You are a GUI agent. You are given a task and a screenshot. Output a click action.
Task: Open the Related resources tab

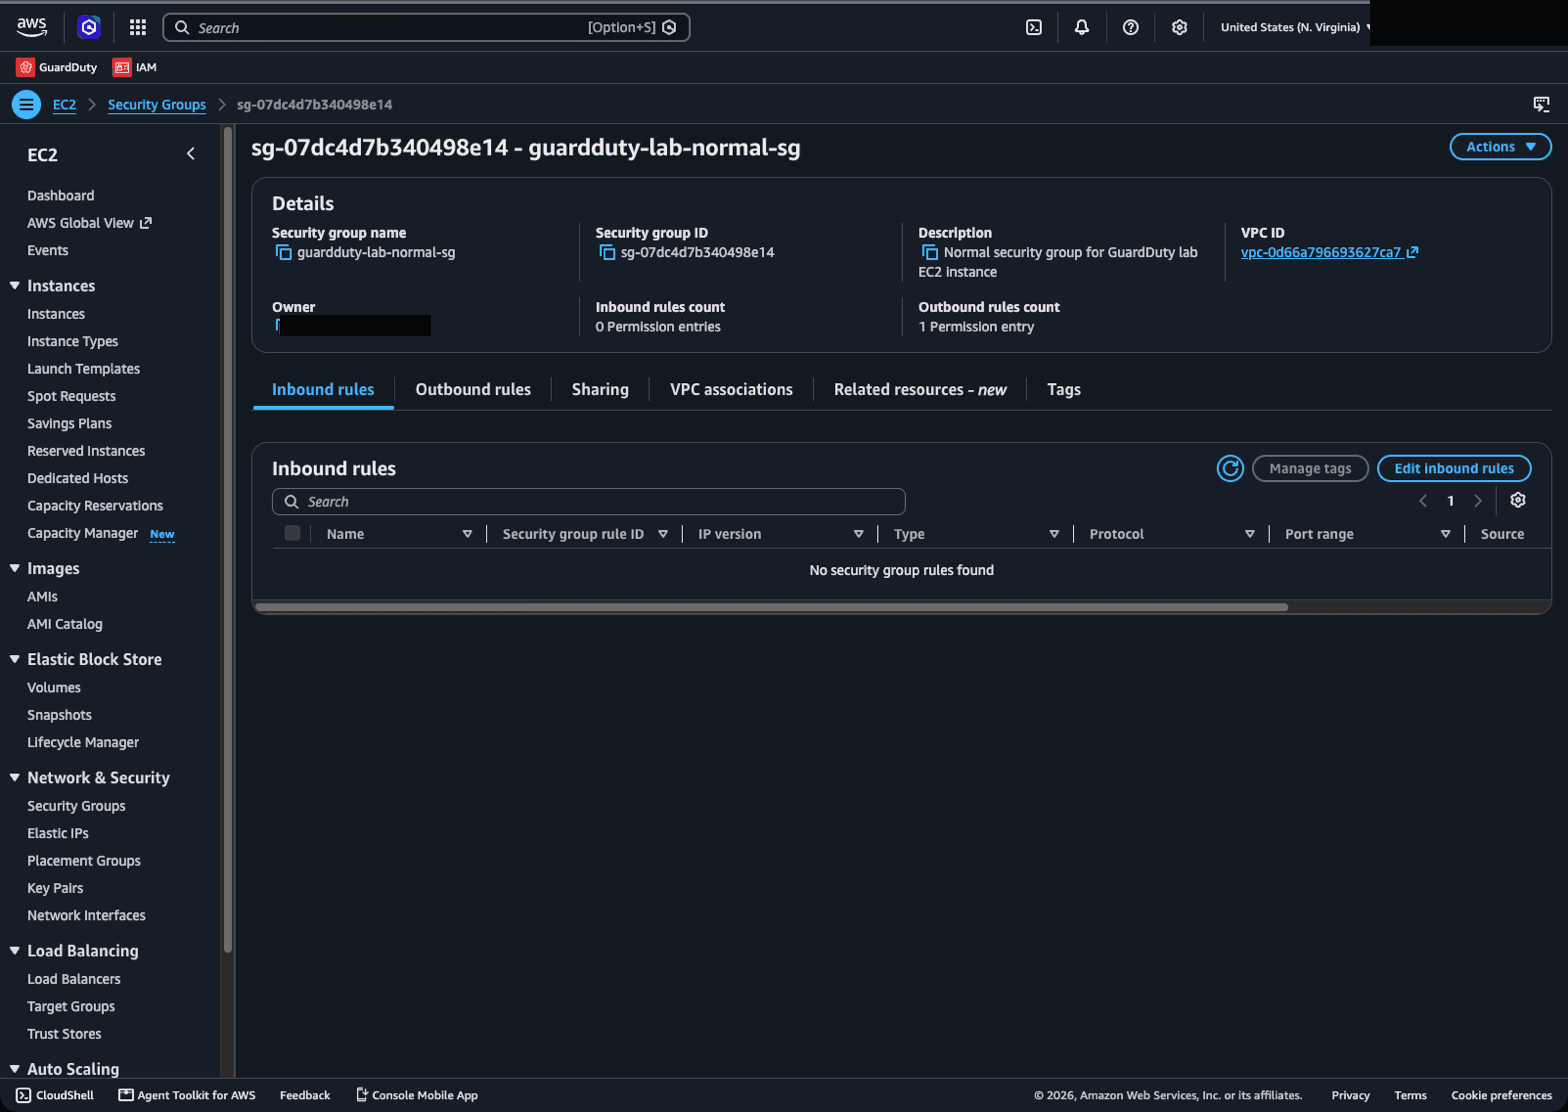(x=920, y=389)
